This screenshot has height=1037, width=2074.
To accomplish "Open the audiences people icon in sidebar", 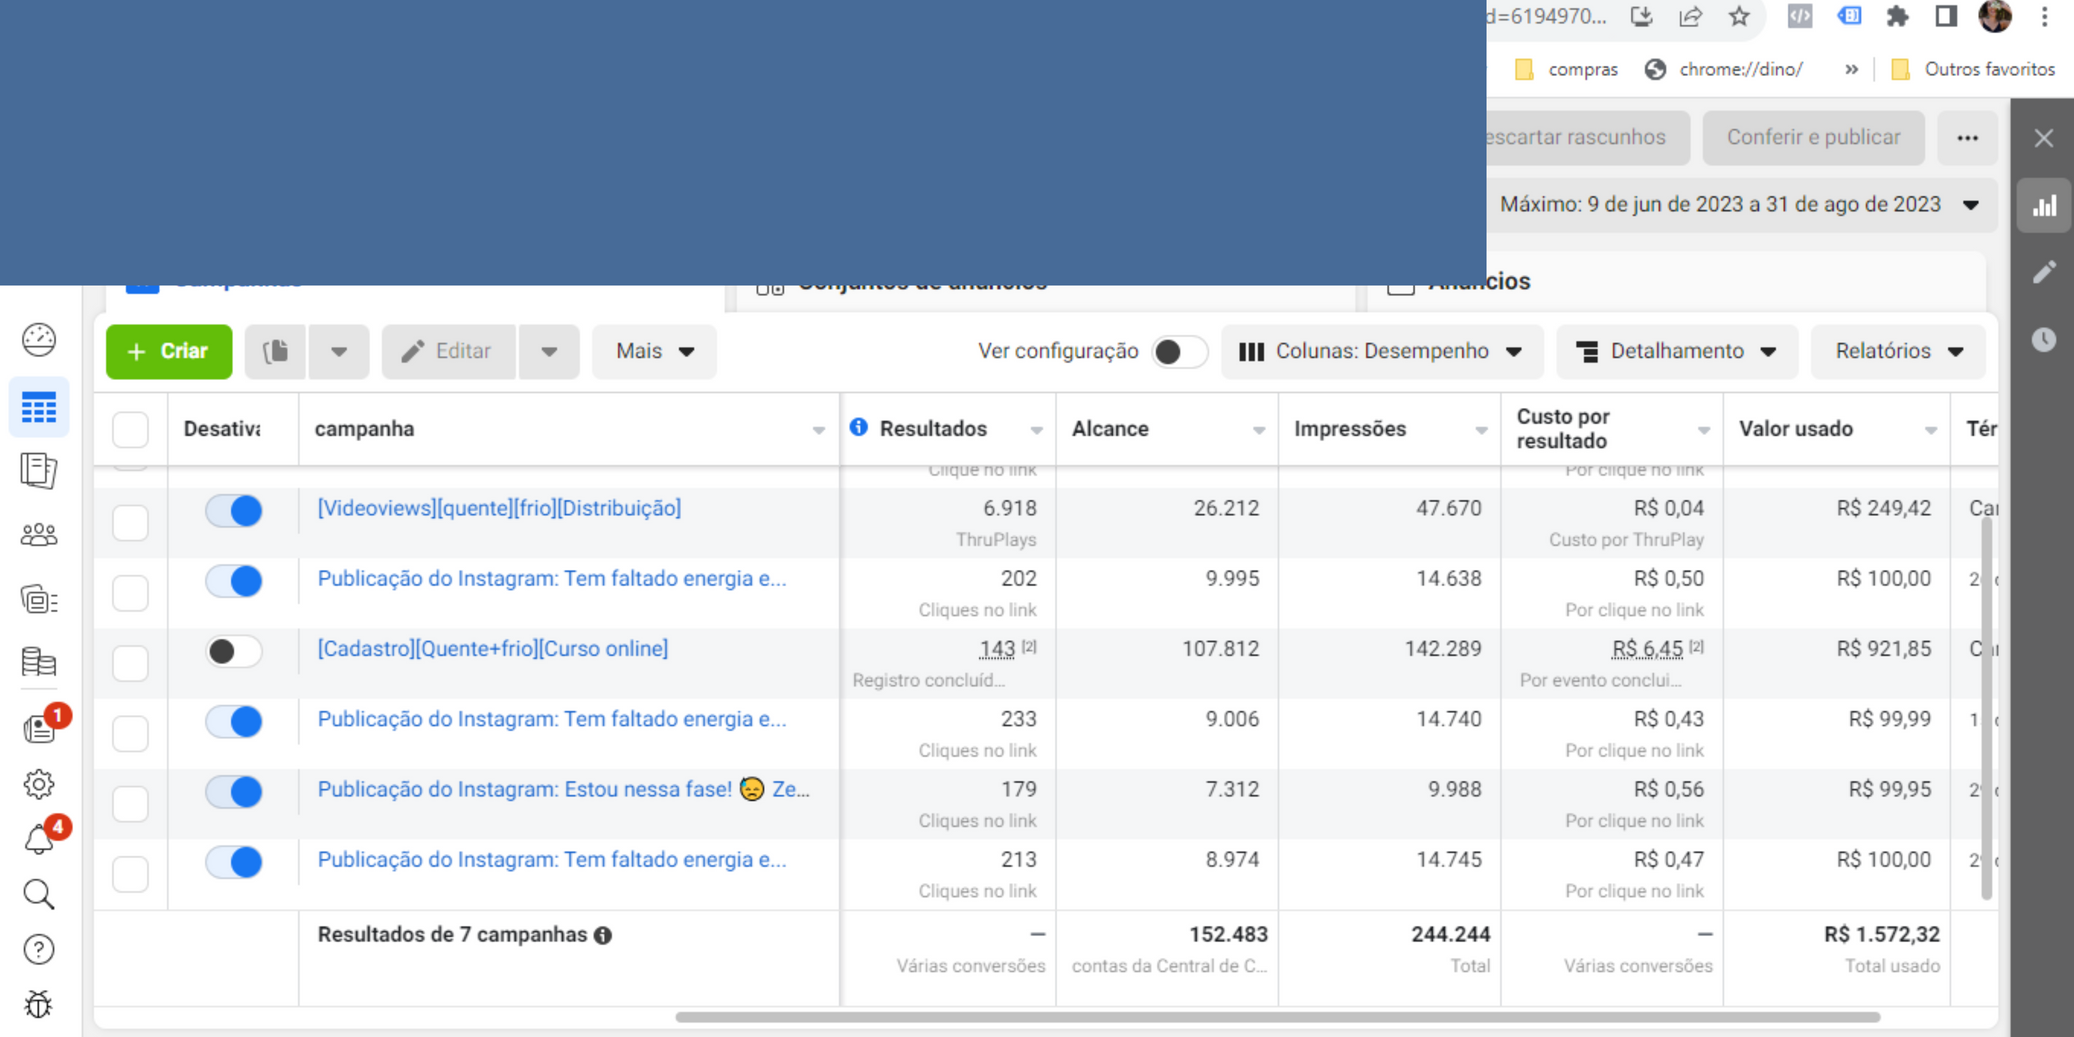I will tap(39, 535).
